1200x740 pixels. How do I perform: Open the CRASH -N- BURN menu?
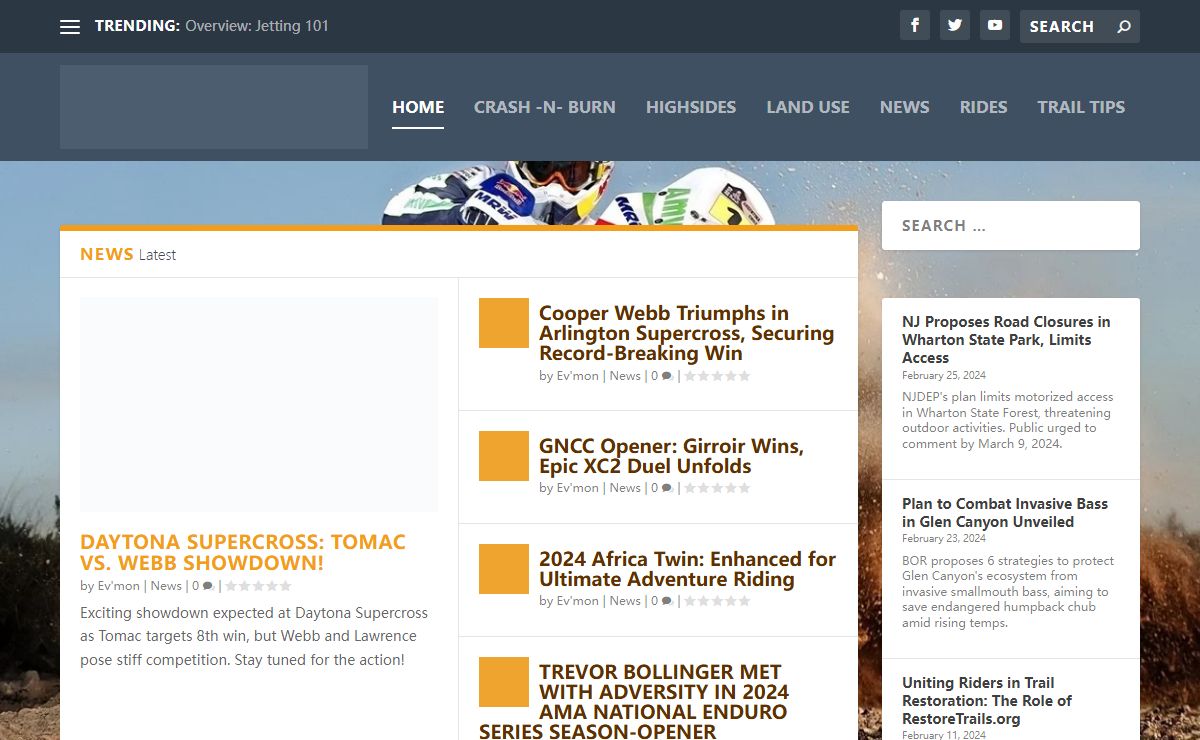545,107
